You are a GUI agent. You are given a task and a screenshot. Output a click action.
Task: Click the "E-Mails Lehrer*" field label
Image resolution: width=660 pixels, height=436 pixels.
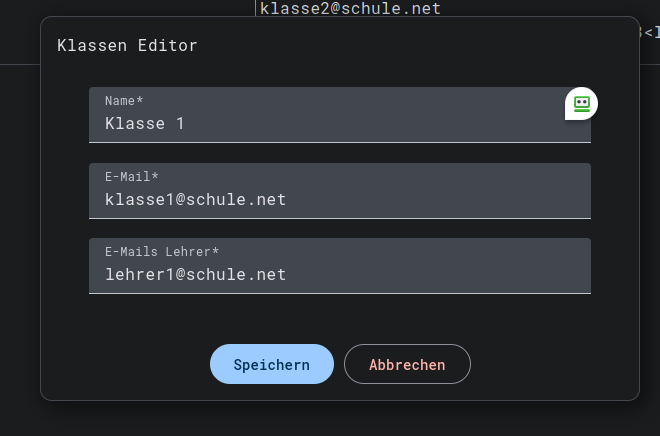162,252
